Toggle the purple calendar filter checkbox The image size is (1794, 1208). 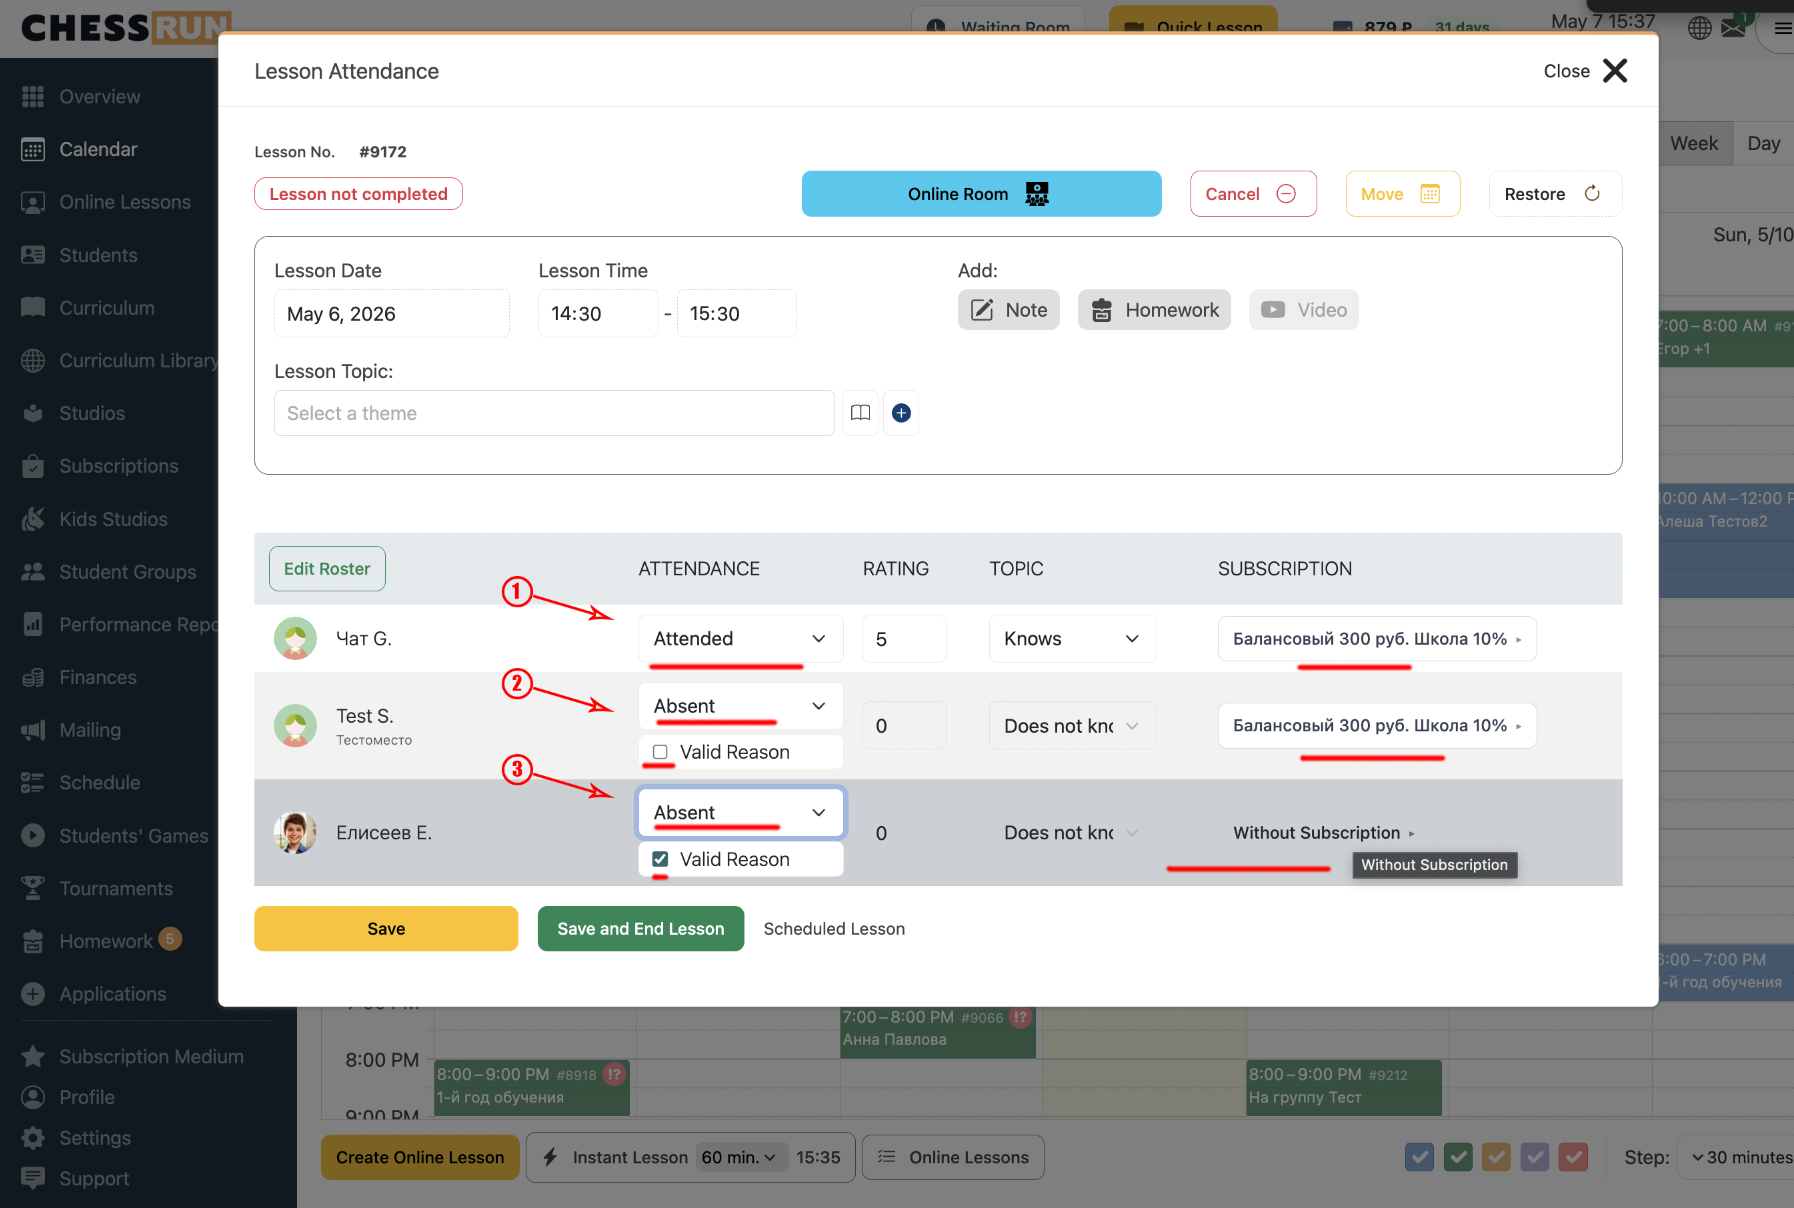pos(1535,1158)
